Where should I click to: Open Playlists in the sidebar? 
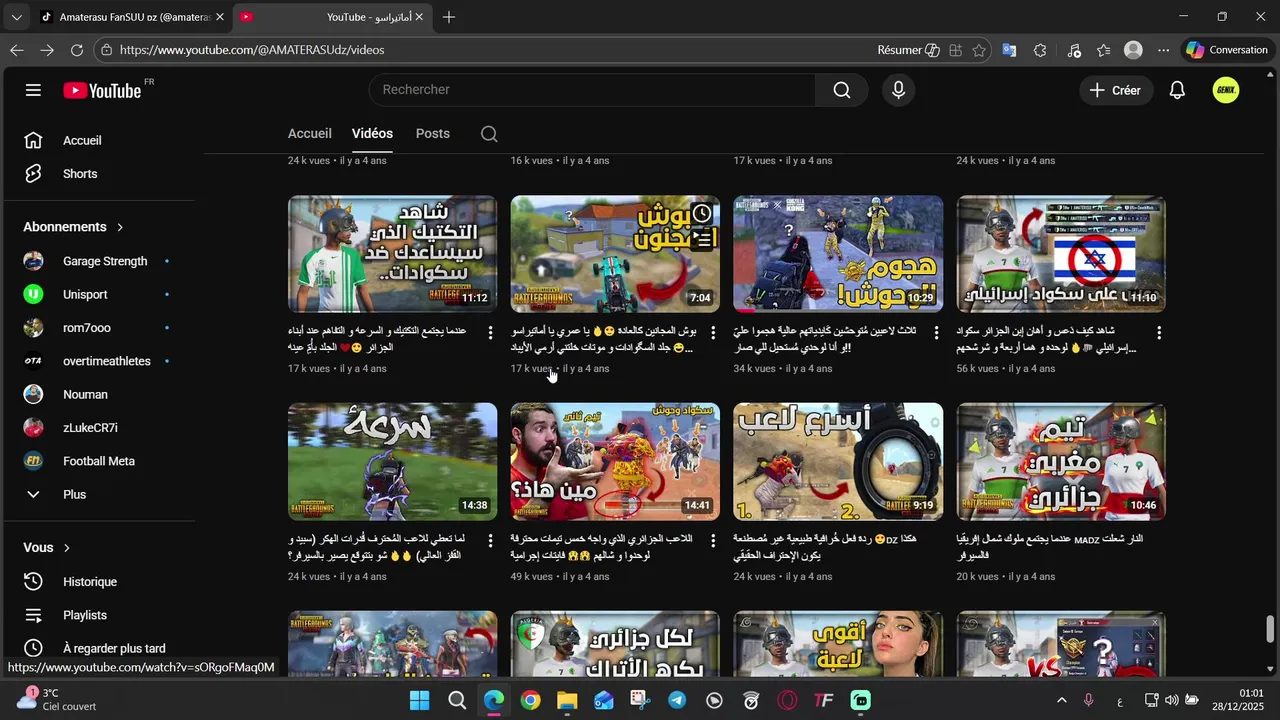(x=98, y=615)
